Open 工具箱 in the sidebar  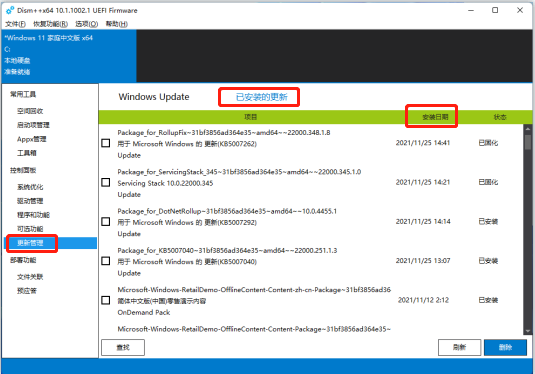click(x=27, y=153)
